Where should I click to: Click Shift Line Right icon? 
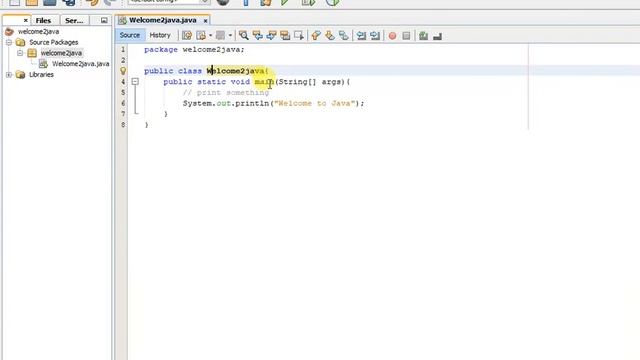(x=375, y=36)
